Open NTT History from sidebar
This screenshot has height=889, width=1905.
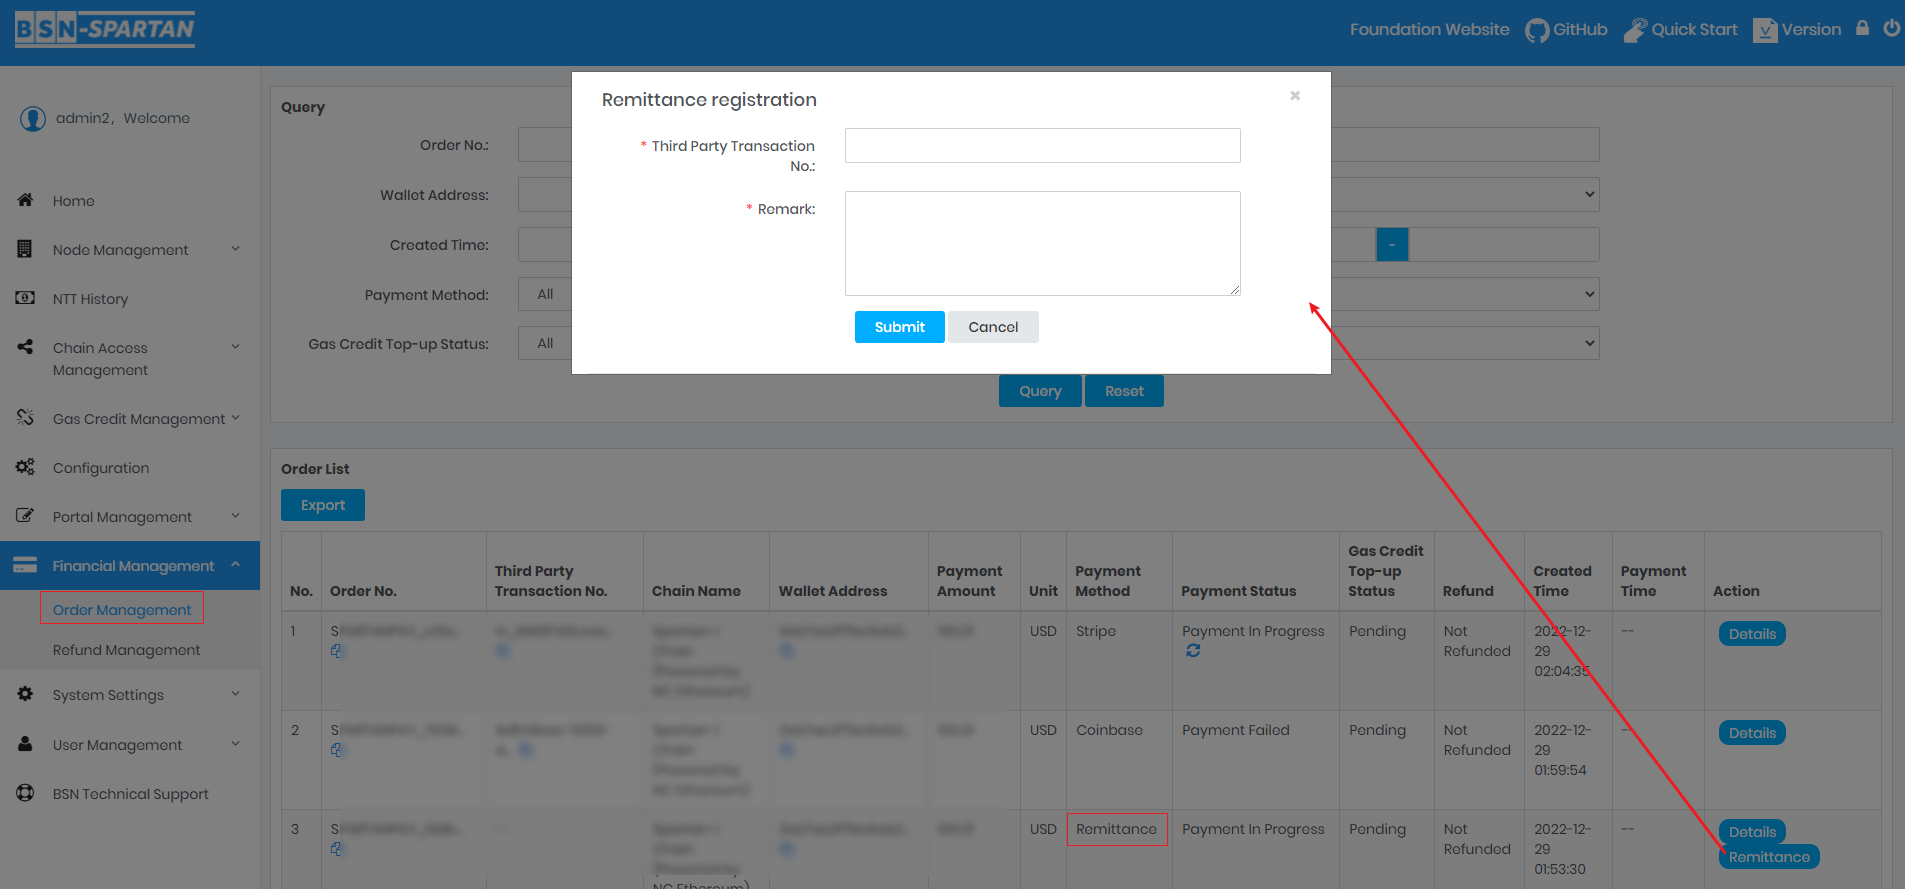coord(90,299)
